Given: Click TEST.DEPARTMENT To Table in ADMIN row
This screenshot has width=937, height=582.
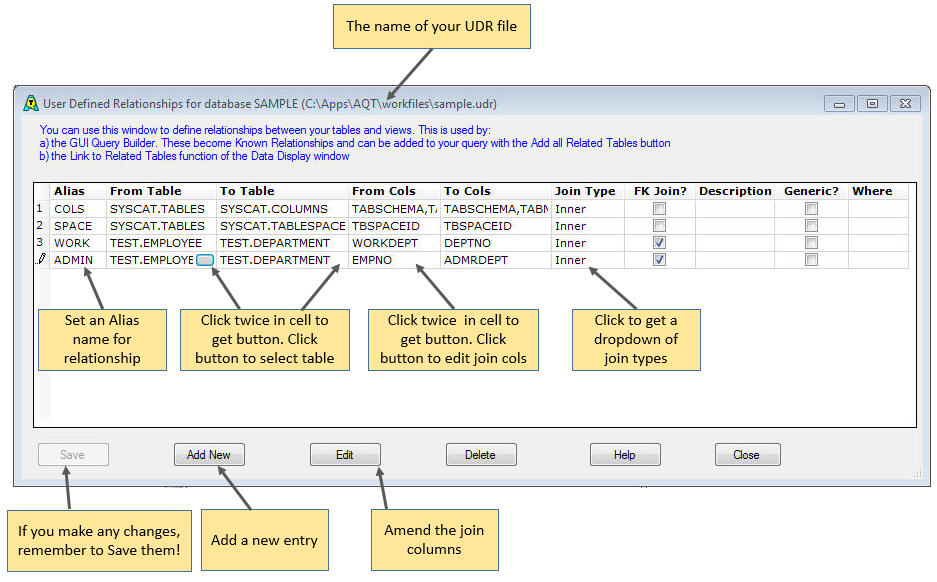Looking at the screenshot, I should 283,260.
